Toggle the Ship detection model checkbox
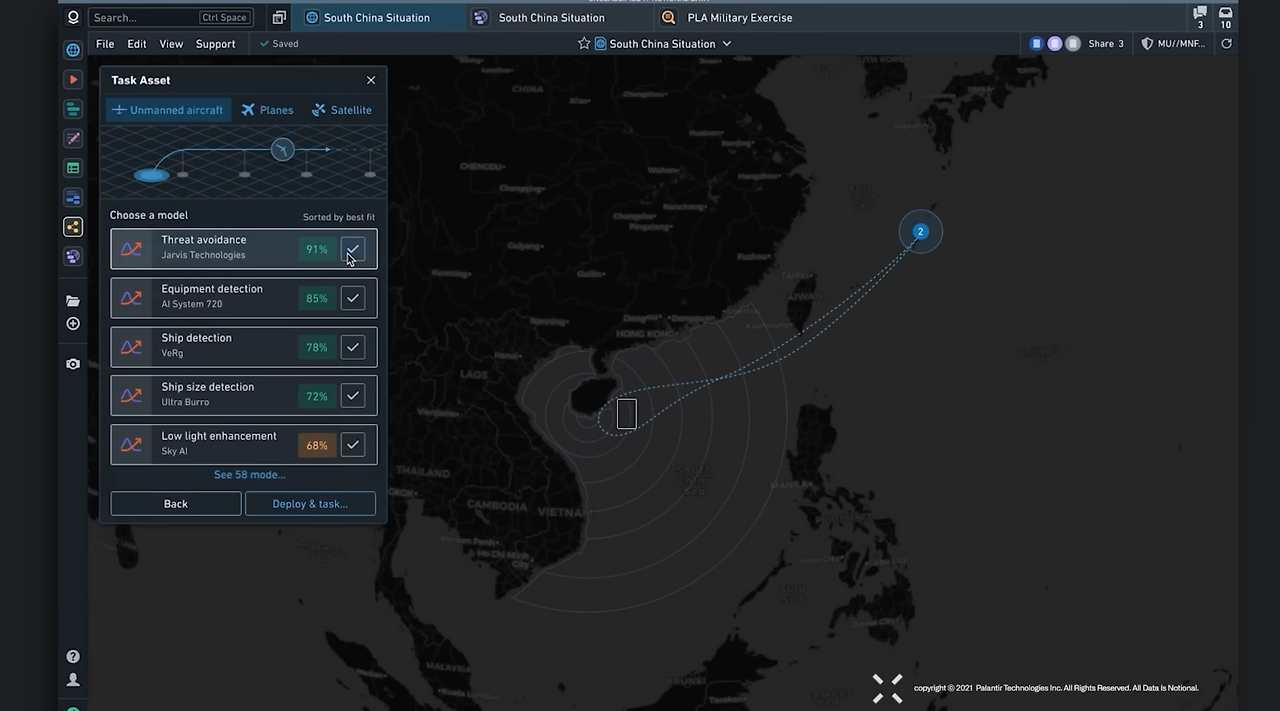 point(353,347)
